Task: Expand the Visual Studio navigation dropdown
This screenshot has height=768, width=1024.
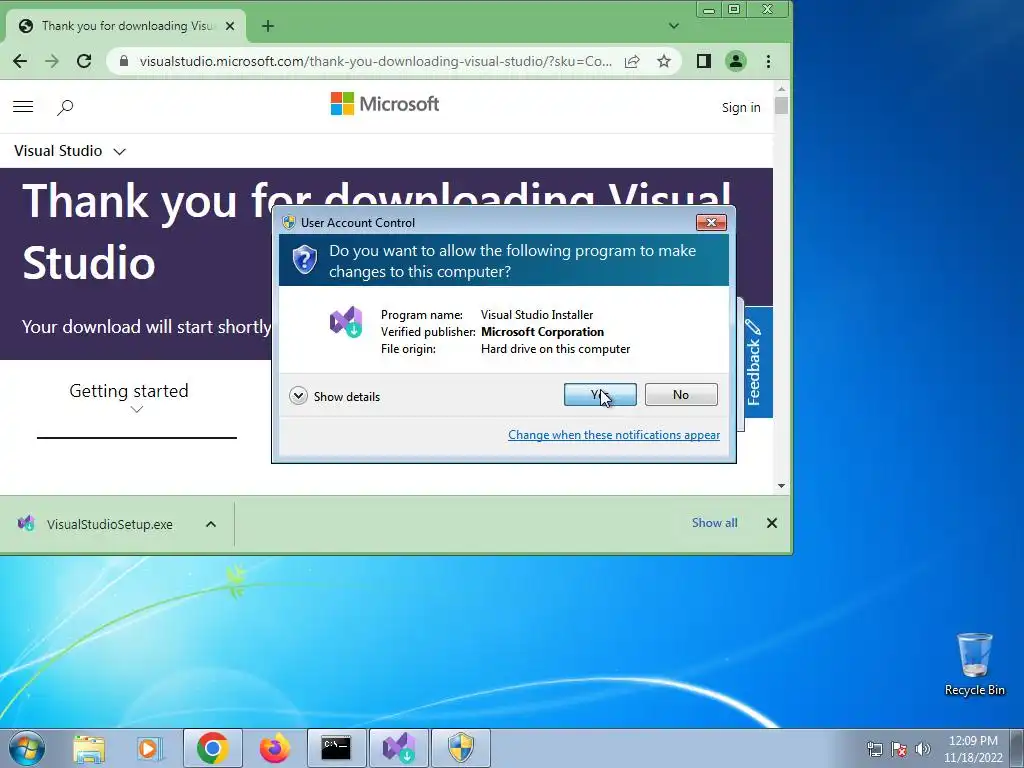Action: tap(70, 151)
